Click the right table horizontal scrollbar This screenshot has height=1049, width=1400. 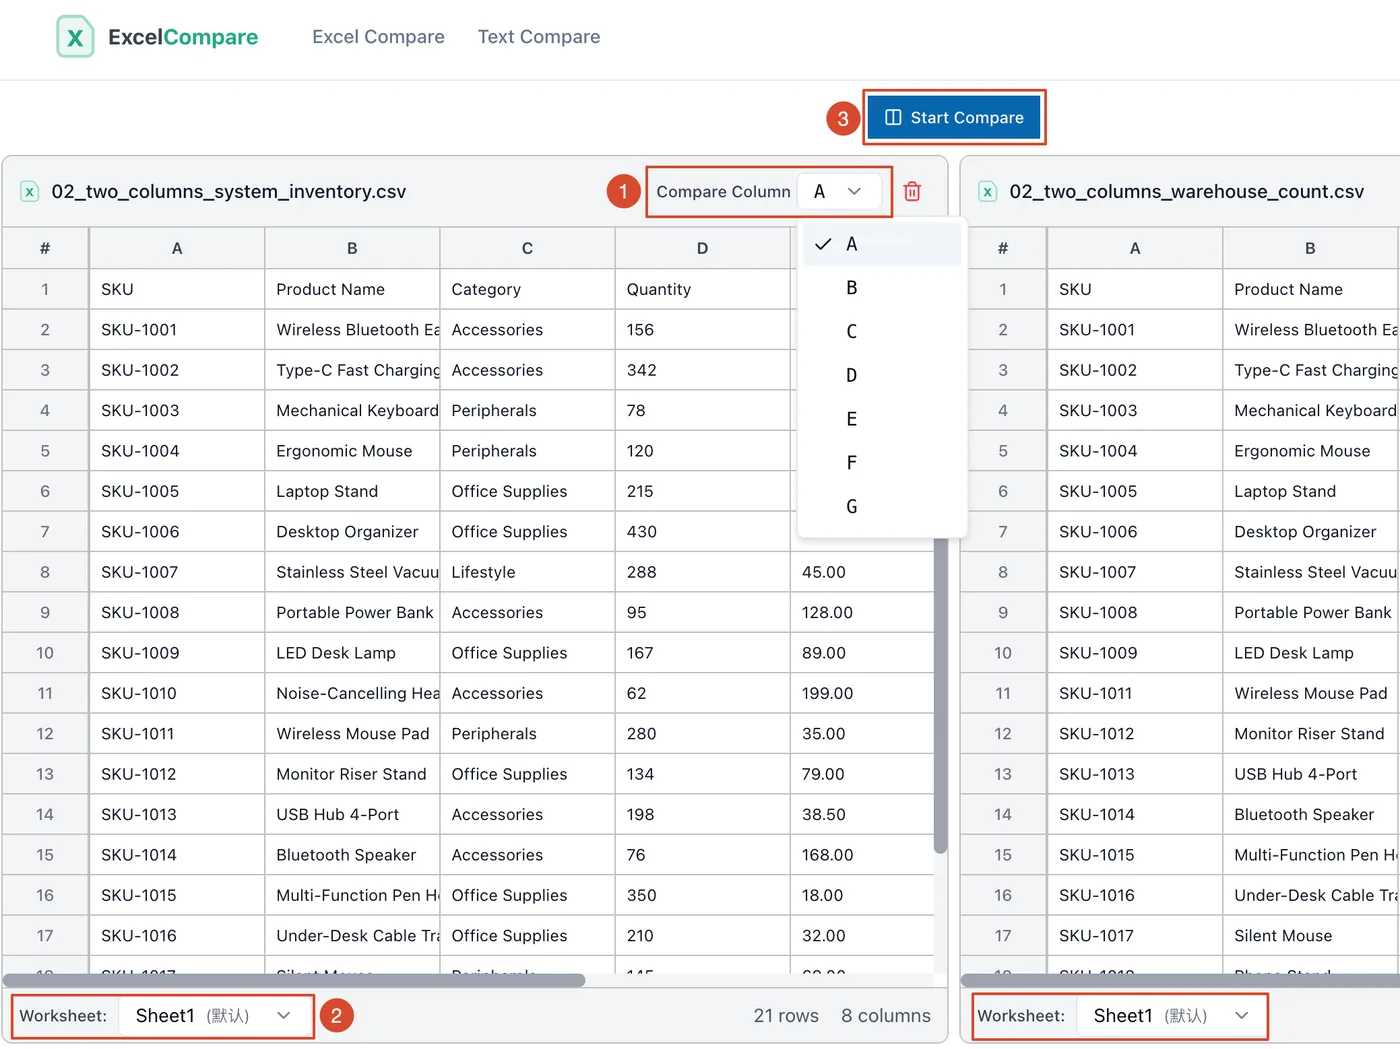click(x=1180, y=980)
